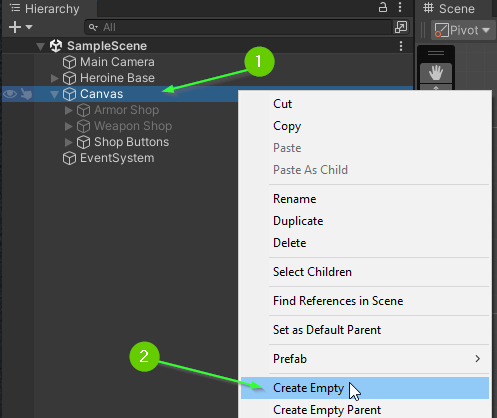This screenshot has width=497, height=418.
Task: Click the open-in-window icon beside the search bar
Action: point(401,27)
